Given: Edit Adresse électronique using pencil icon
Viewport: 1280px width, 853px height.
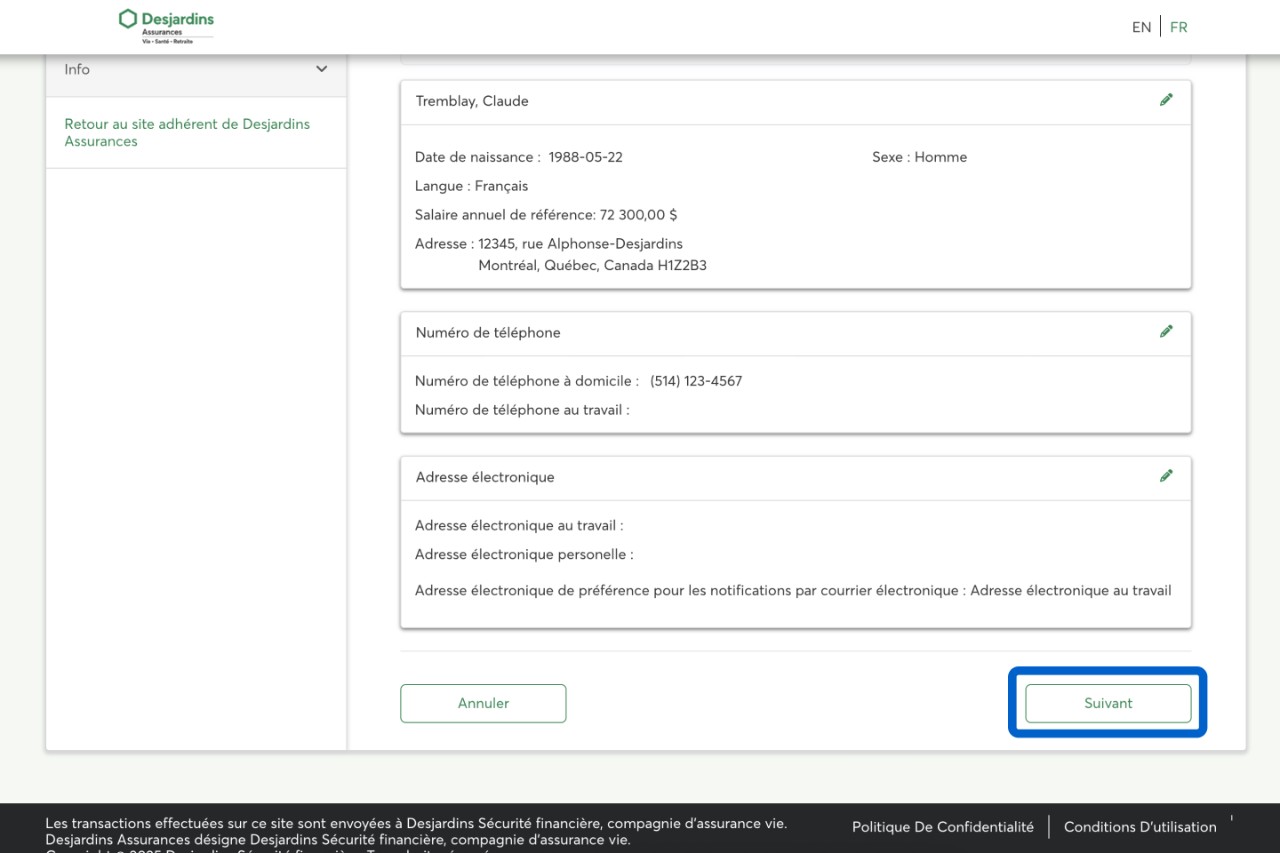Looking at the screenshot, I should coord(1165,476).
